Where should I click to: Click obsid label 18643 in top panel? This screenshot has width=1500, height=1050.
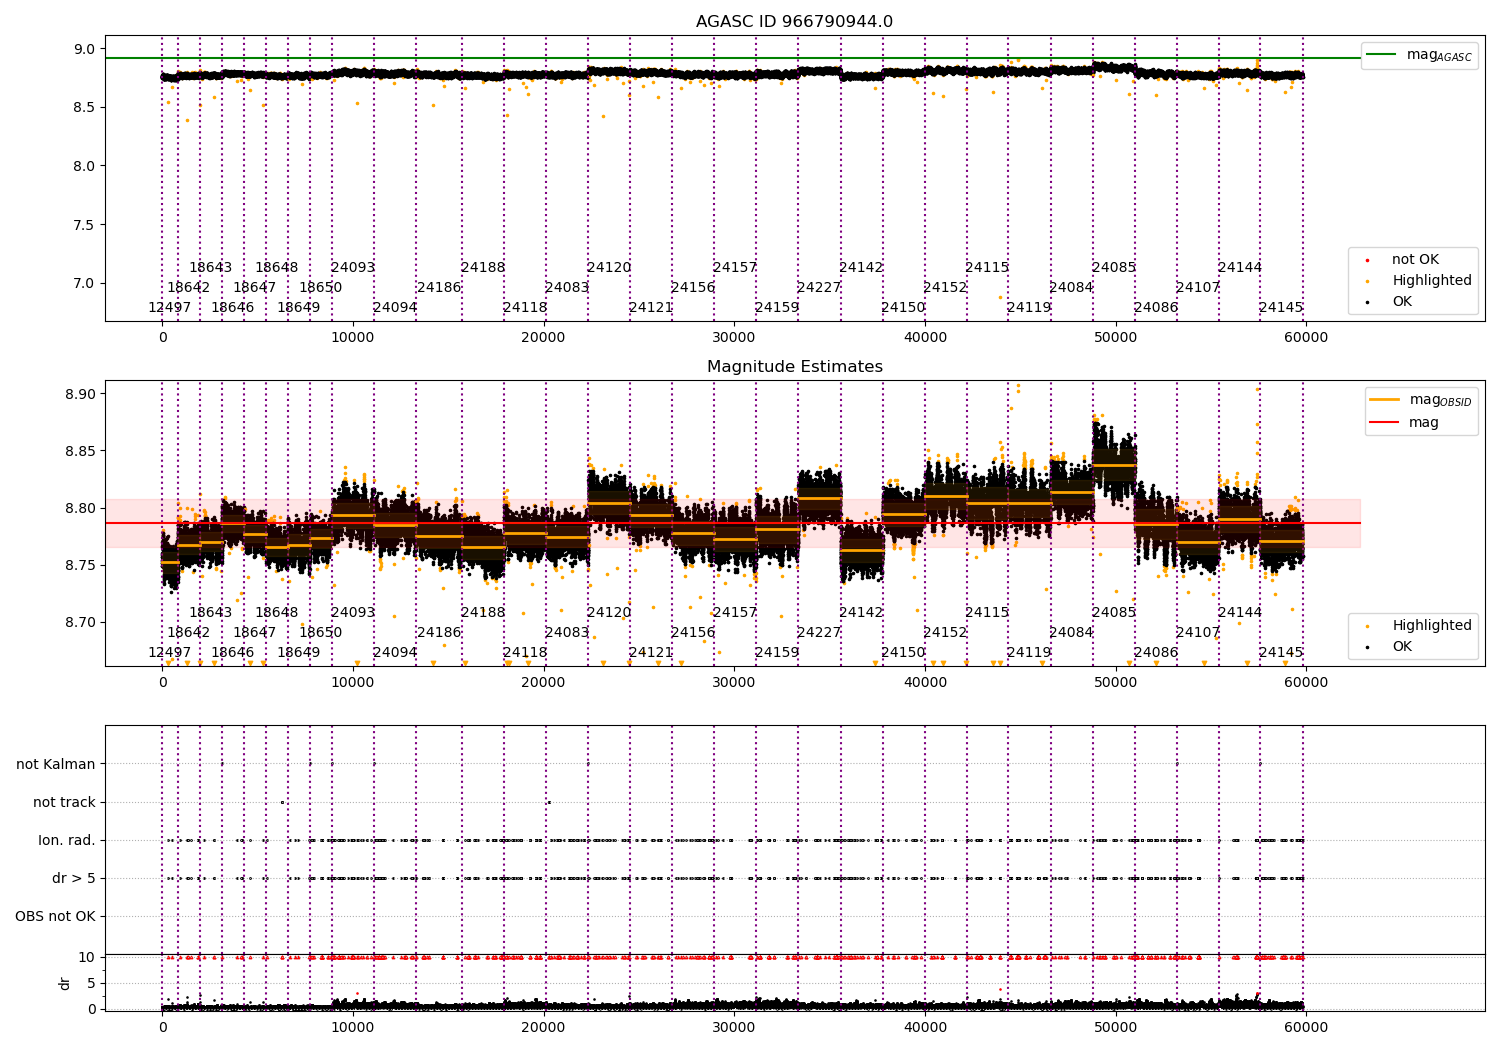tap(210, 268)
